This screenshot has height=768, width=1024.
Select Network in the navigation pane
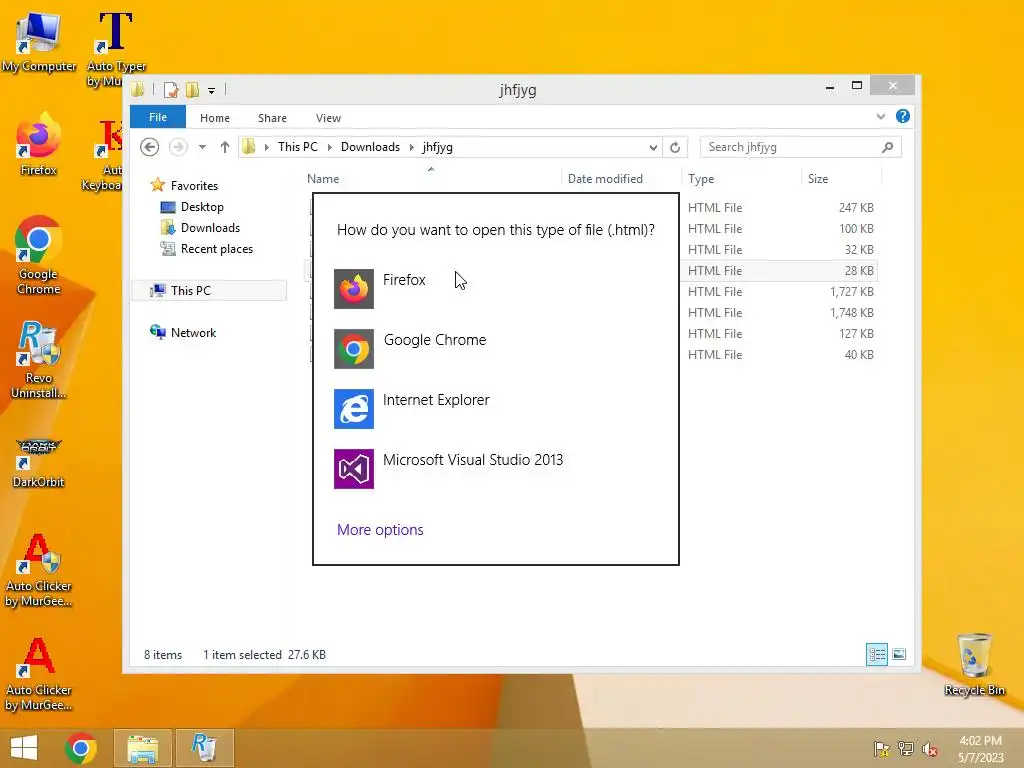(193, 332)
